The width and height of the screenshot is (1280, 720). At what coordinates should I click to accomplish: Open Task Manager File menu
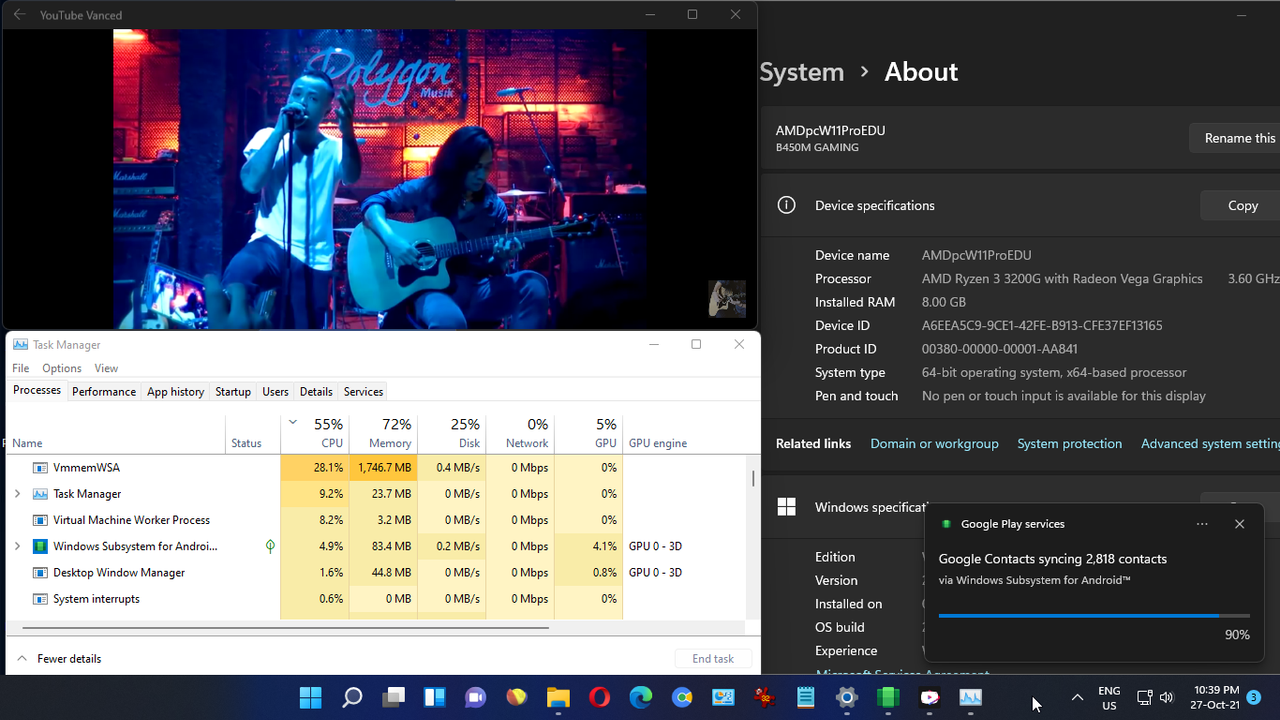tap(21, 368)
